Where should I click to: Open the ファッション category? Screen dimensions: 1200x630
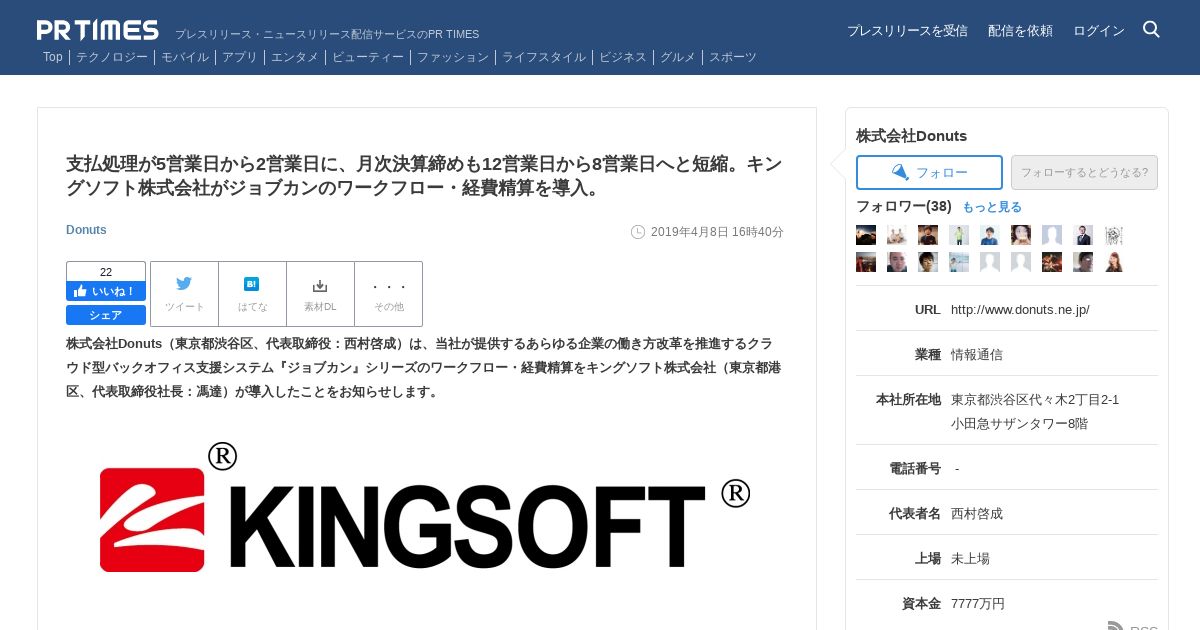(x=453, y=57)
